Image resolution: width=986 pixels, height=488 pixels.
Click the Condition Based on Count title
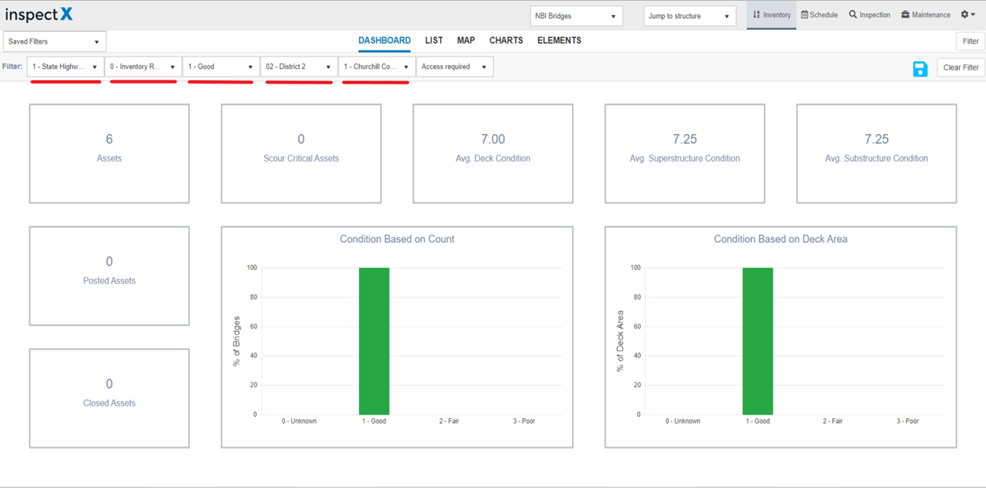[397, 239]
